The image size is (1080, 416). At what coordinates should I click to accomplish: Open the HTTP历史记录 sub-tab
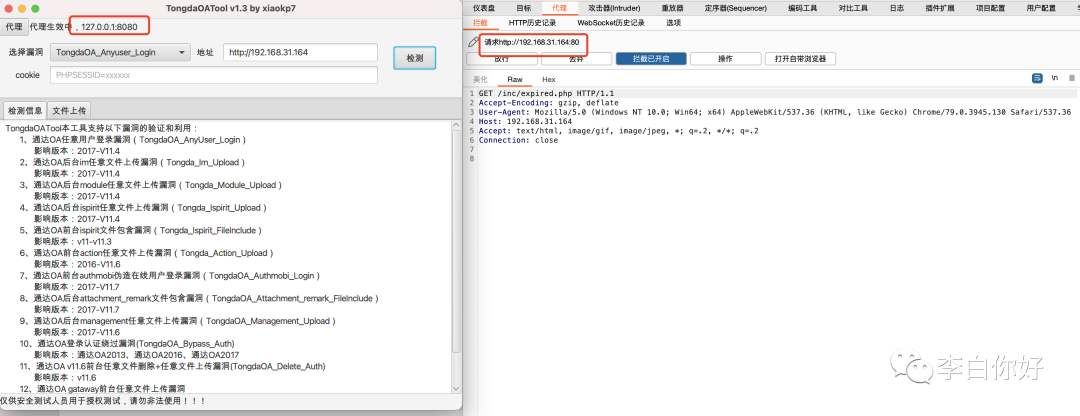pos(532,23)
